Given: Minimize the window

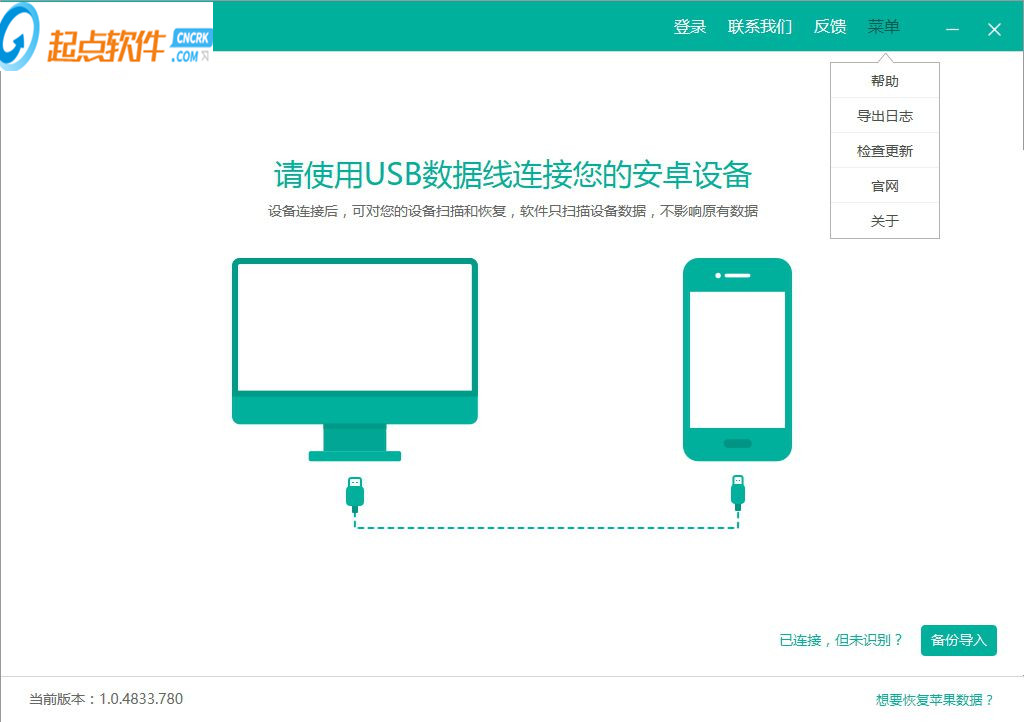Looking at the screenshot, I should click(952, 29).
